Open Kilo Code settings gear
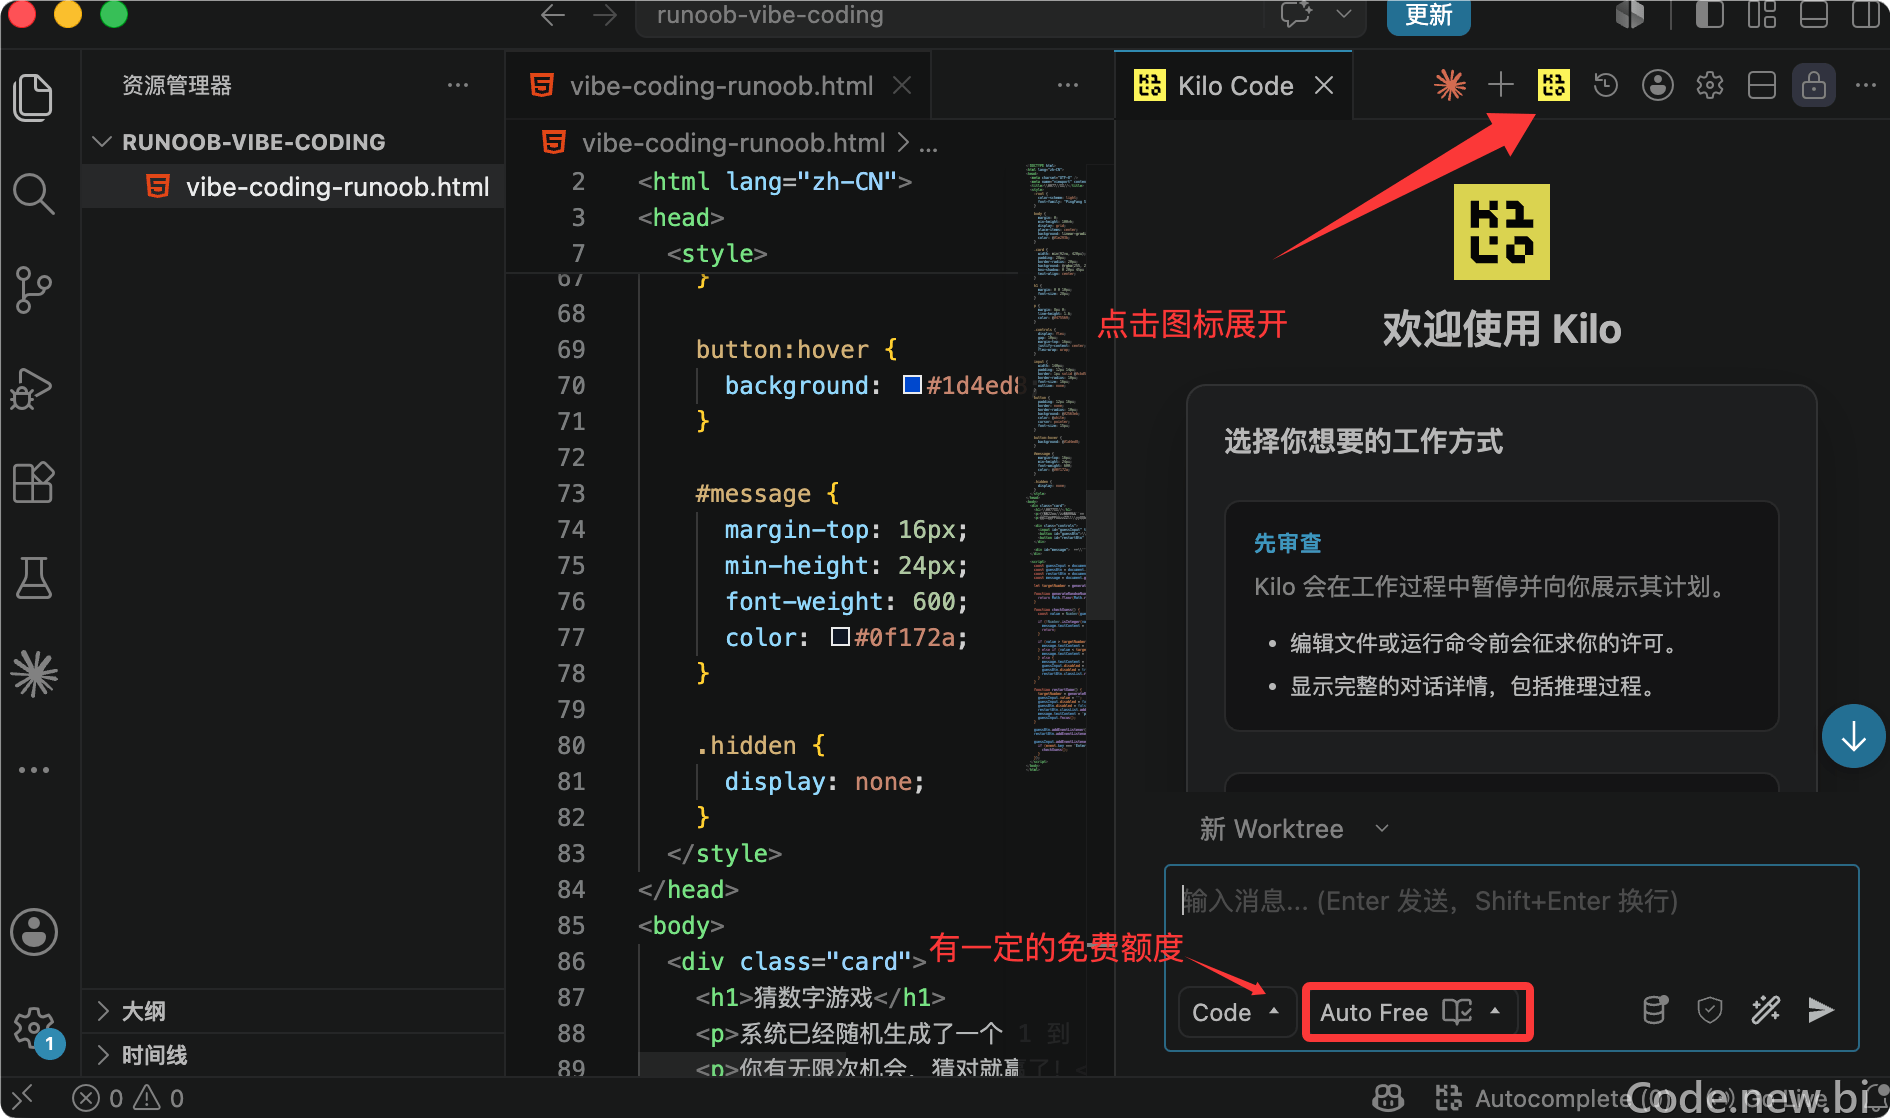Screen dimensions: 1890x1118 (1710, 85)
